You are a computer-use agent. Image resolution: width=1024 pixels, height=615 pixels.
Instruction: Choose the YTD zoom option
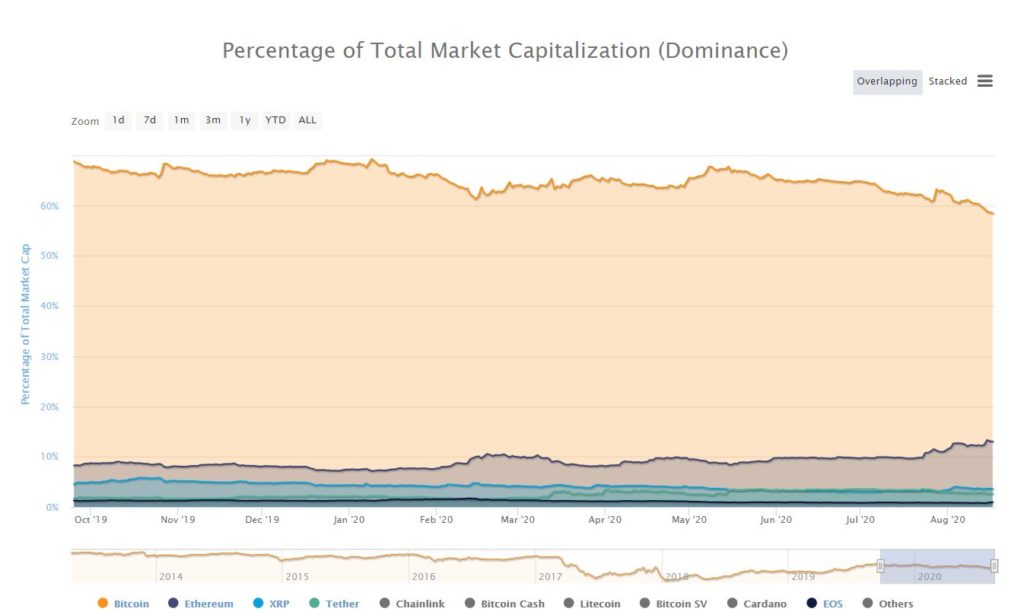275,120
